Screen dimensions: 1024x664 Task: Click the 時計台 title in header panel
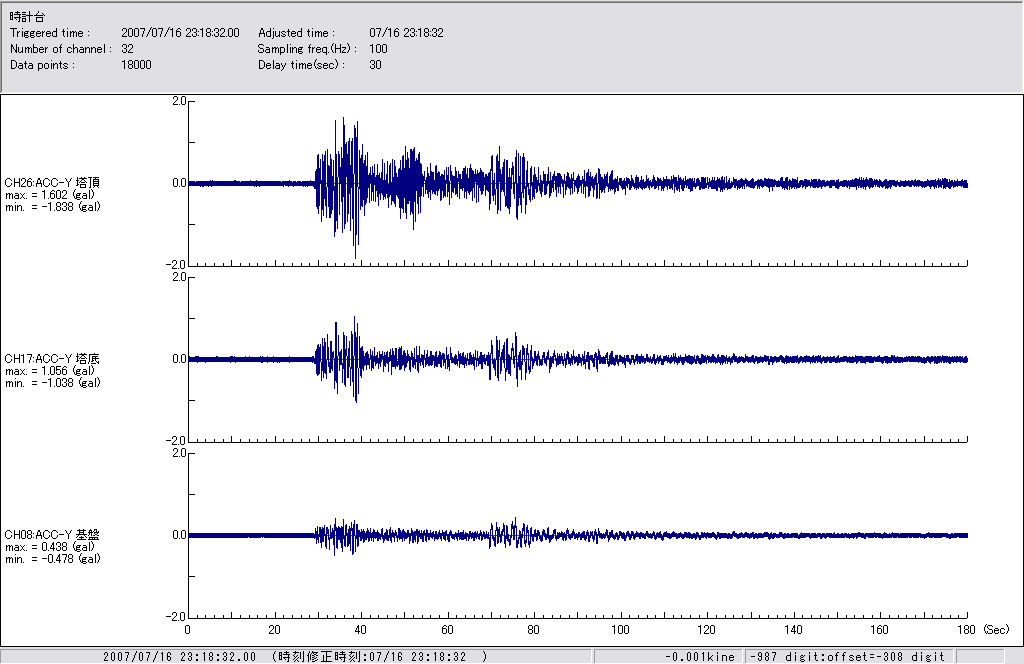[x=25, y=17]
